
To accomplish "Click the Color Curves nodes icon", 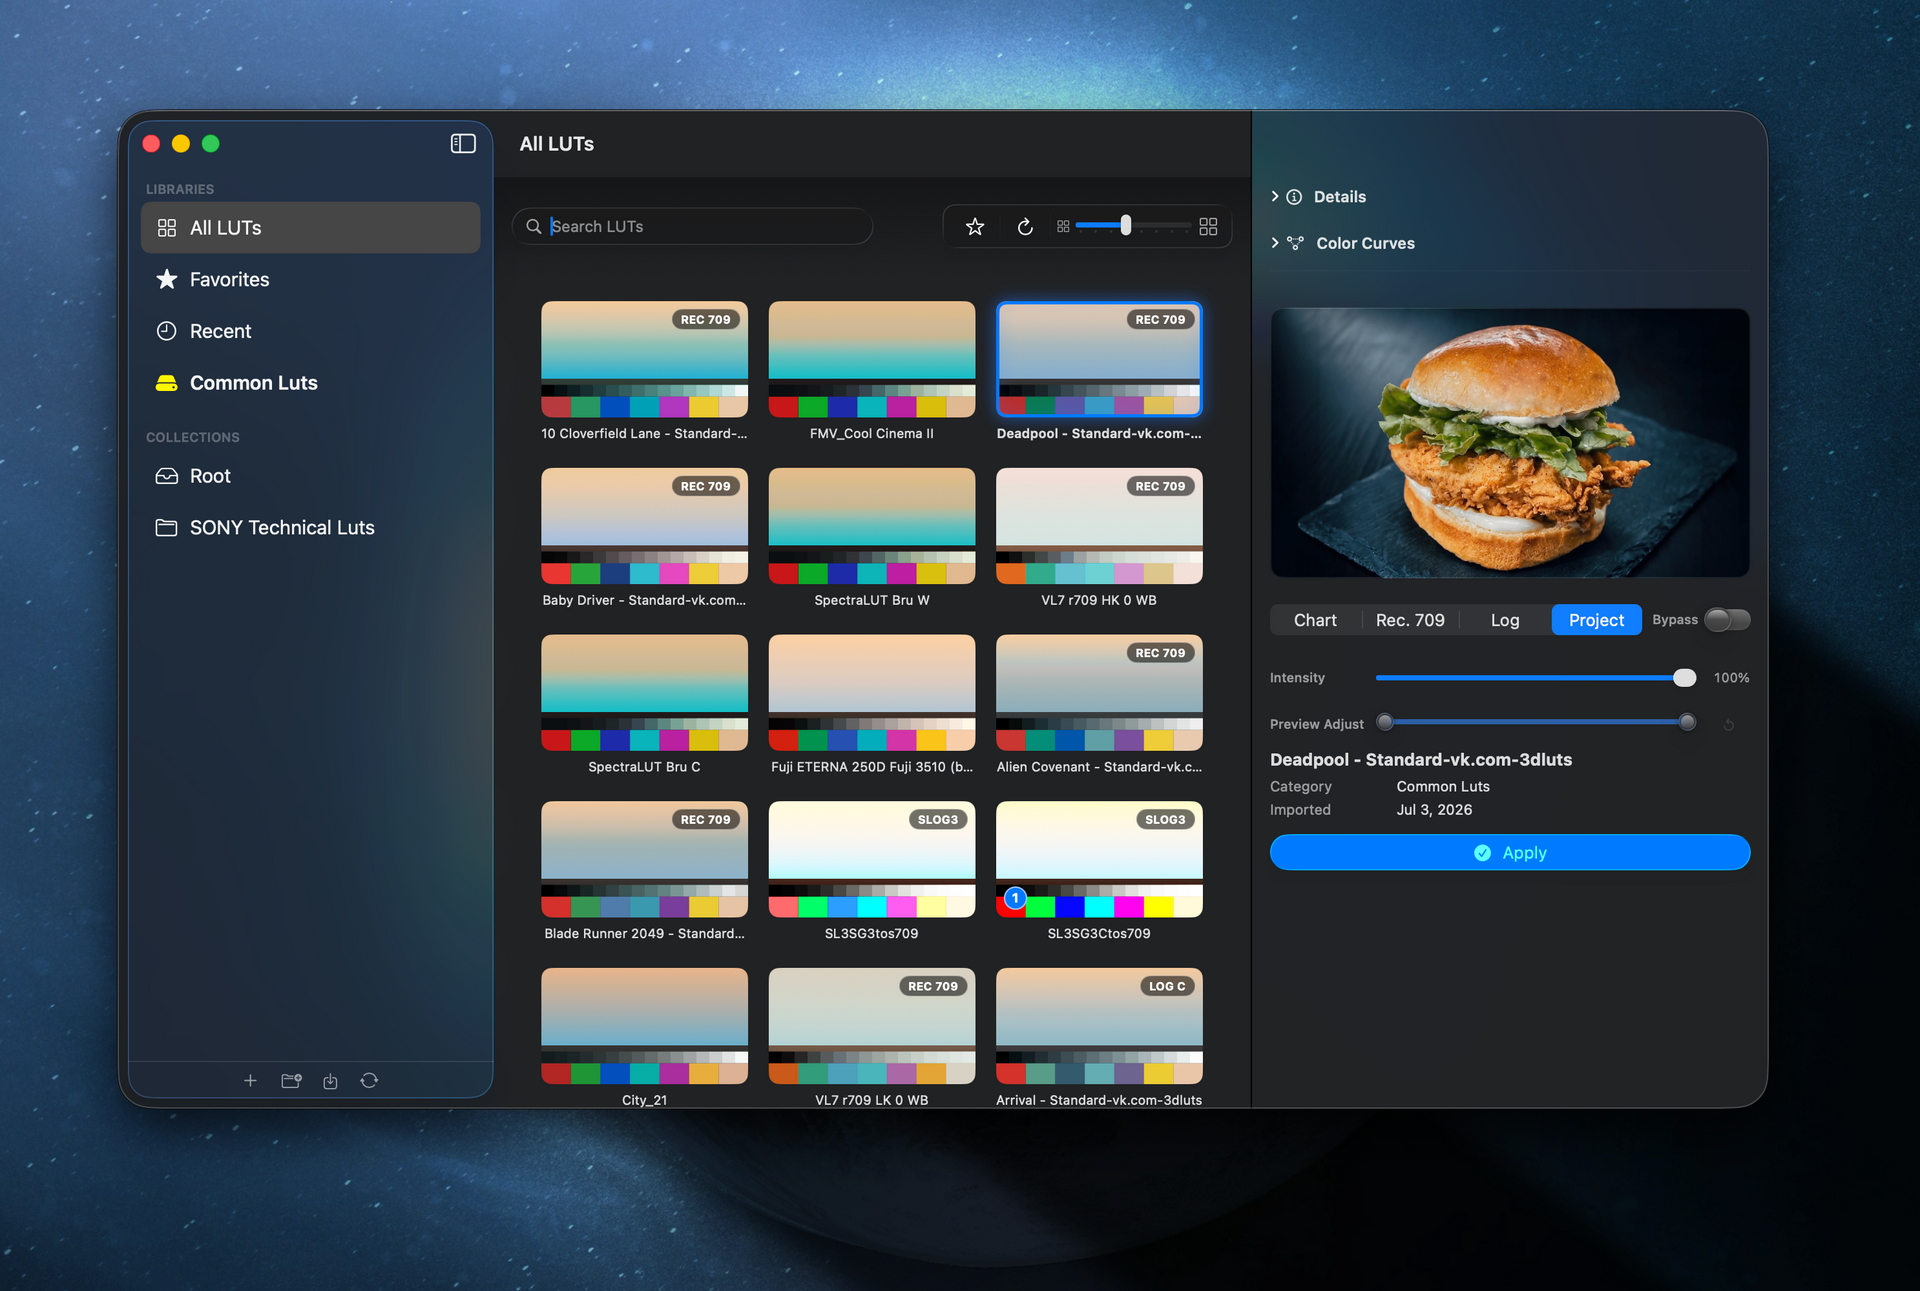I will click(1295, 243).
